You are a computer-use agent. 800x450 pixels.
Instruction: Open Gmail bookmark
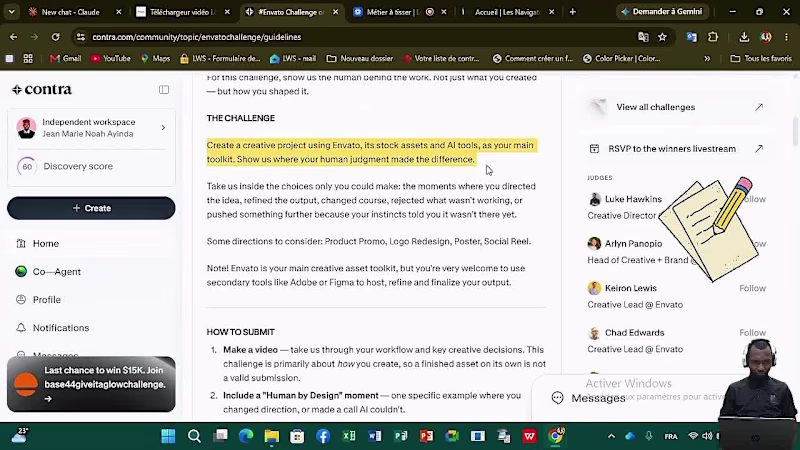point(66,59)
